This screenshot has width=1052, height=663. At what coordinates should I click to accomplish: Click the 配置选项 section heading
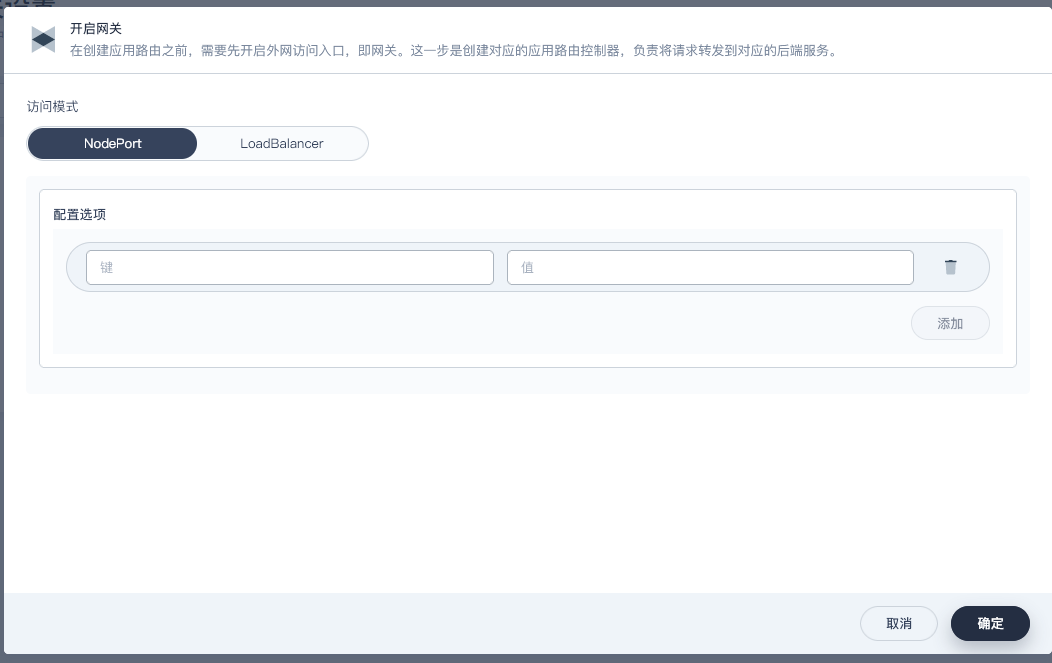[79, 214]
